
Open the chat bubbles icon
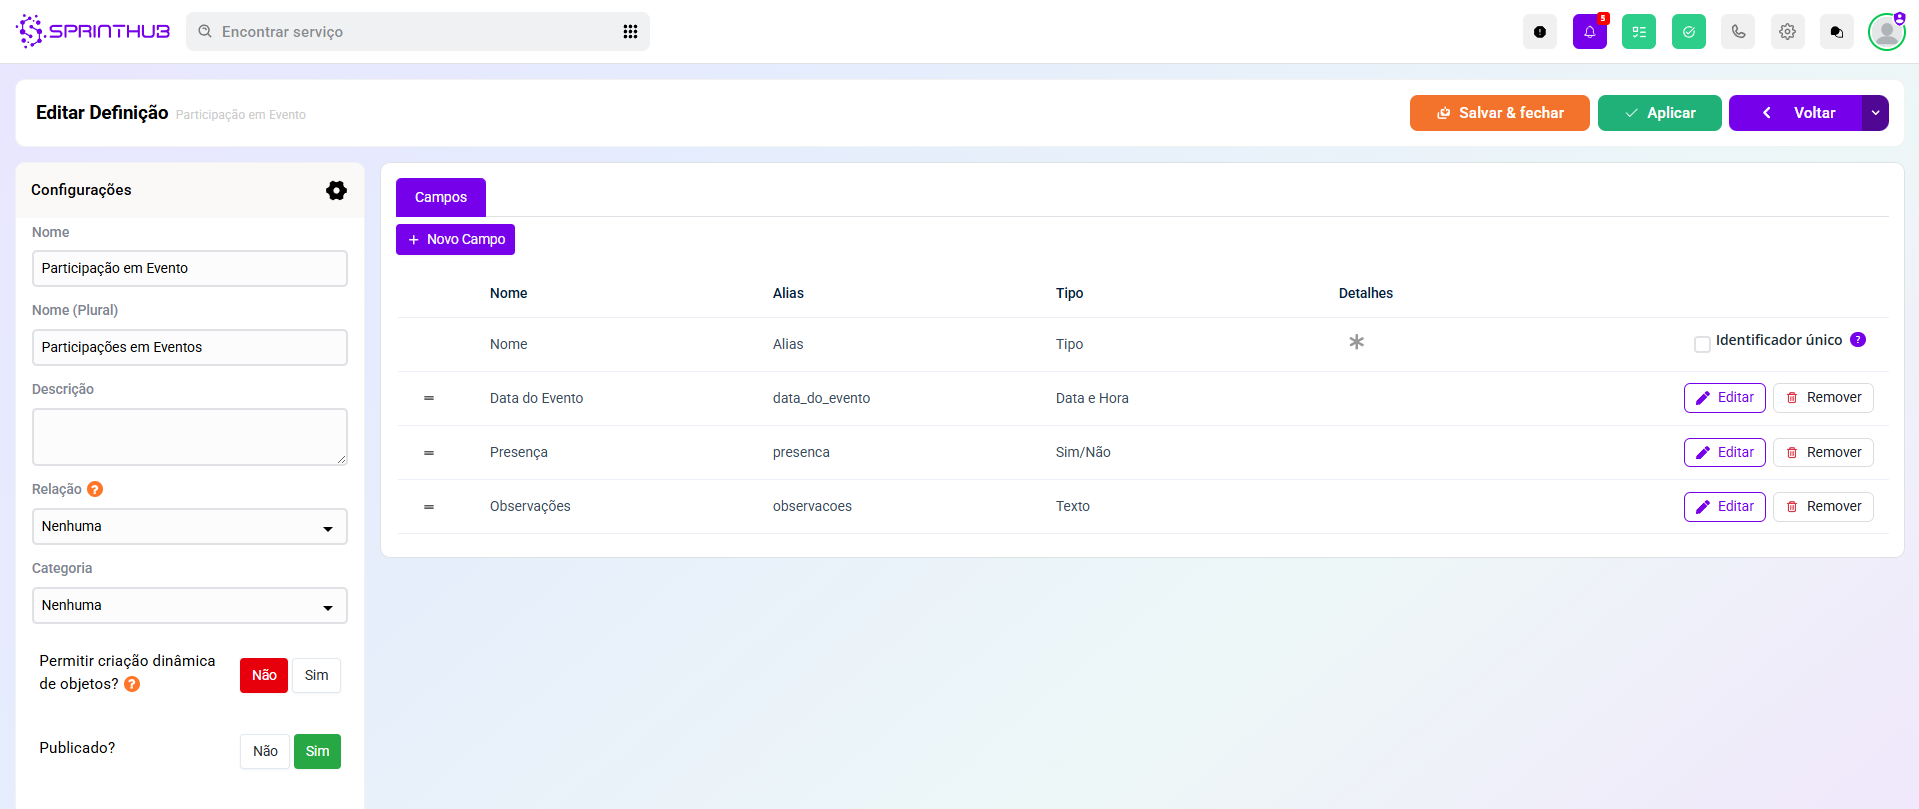click(1836, 32)
